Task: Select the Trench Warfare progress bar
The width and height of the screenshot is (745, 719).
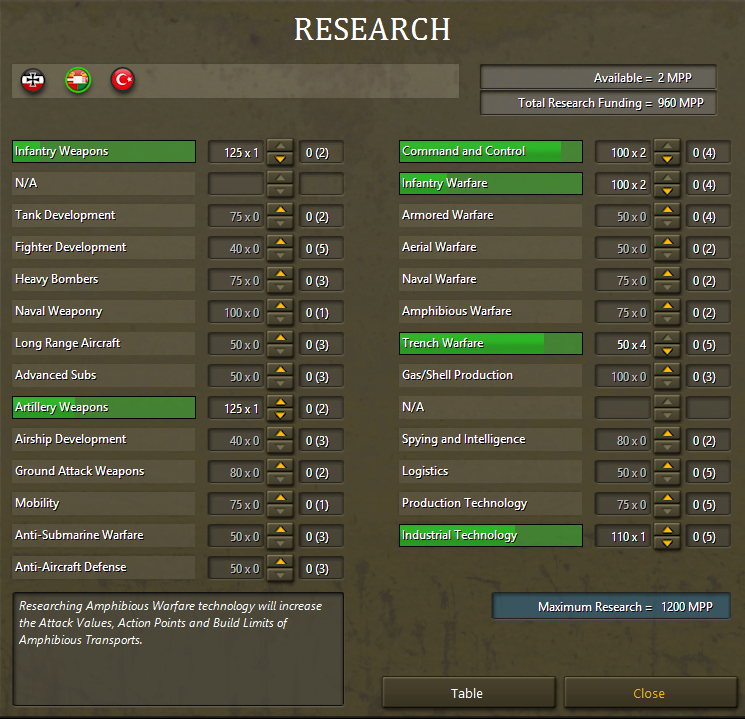Action: pos(491,344)
